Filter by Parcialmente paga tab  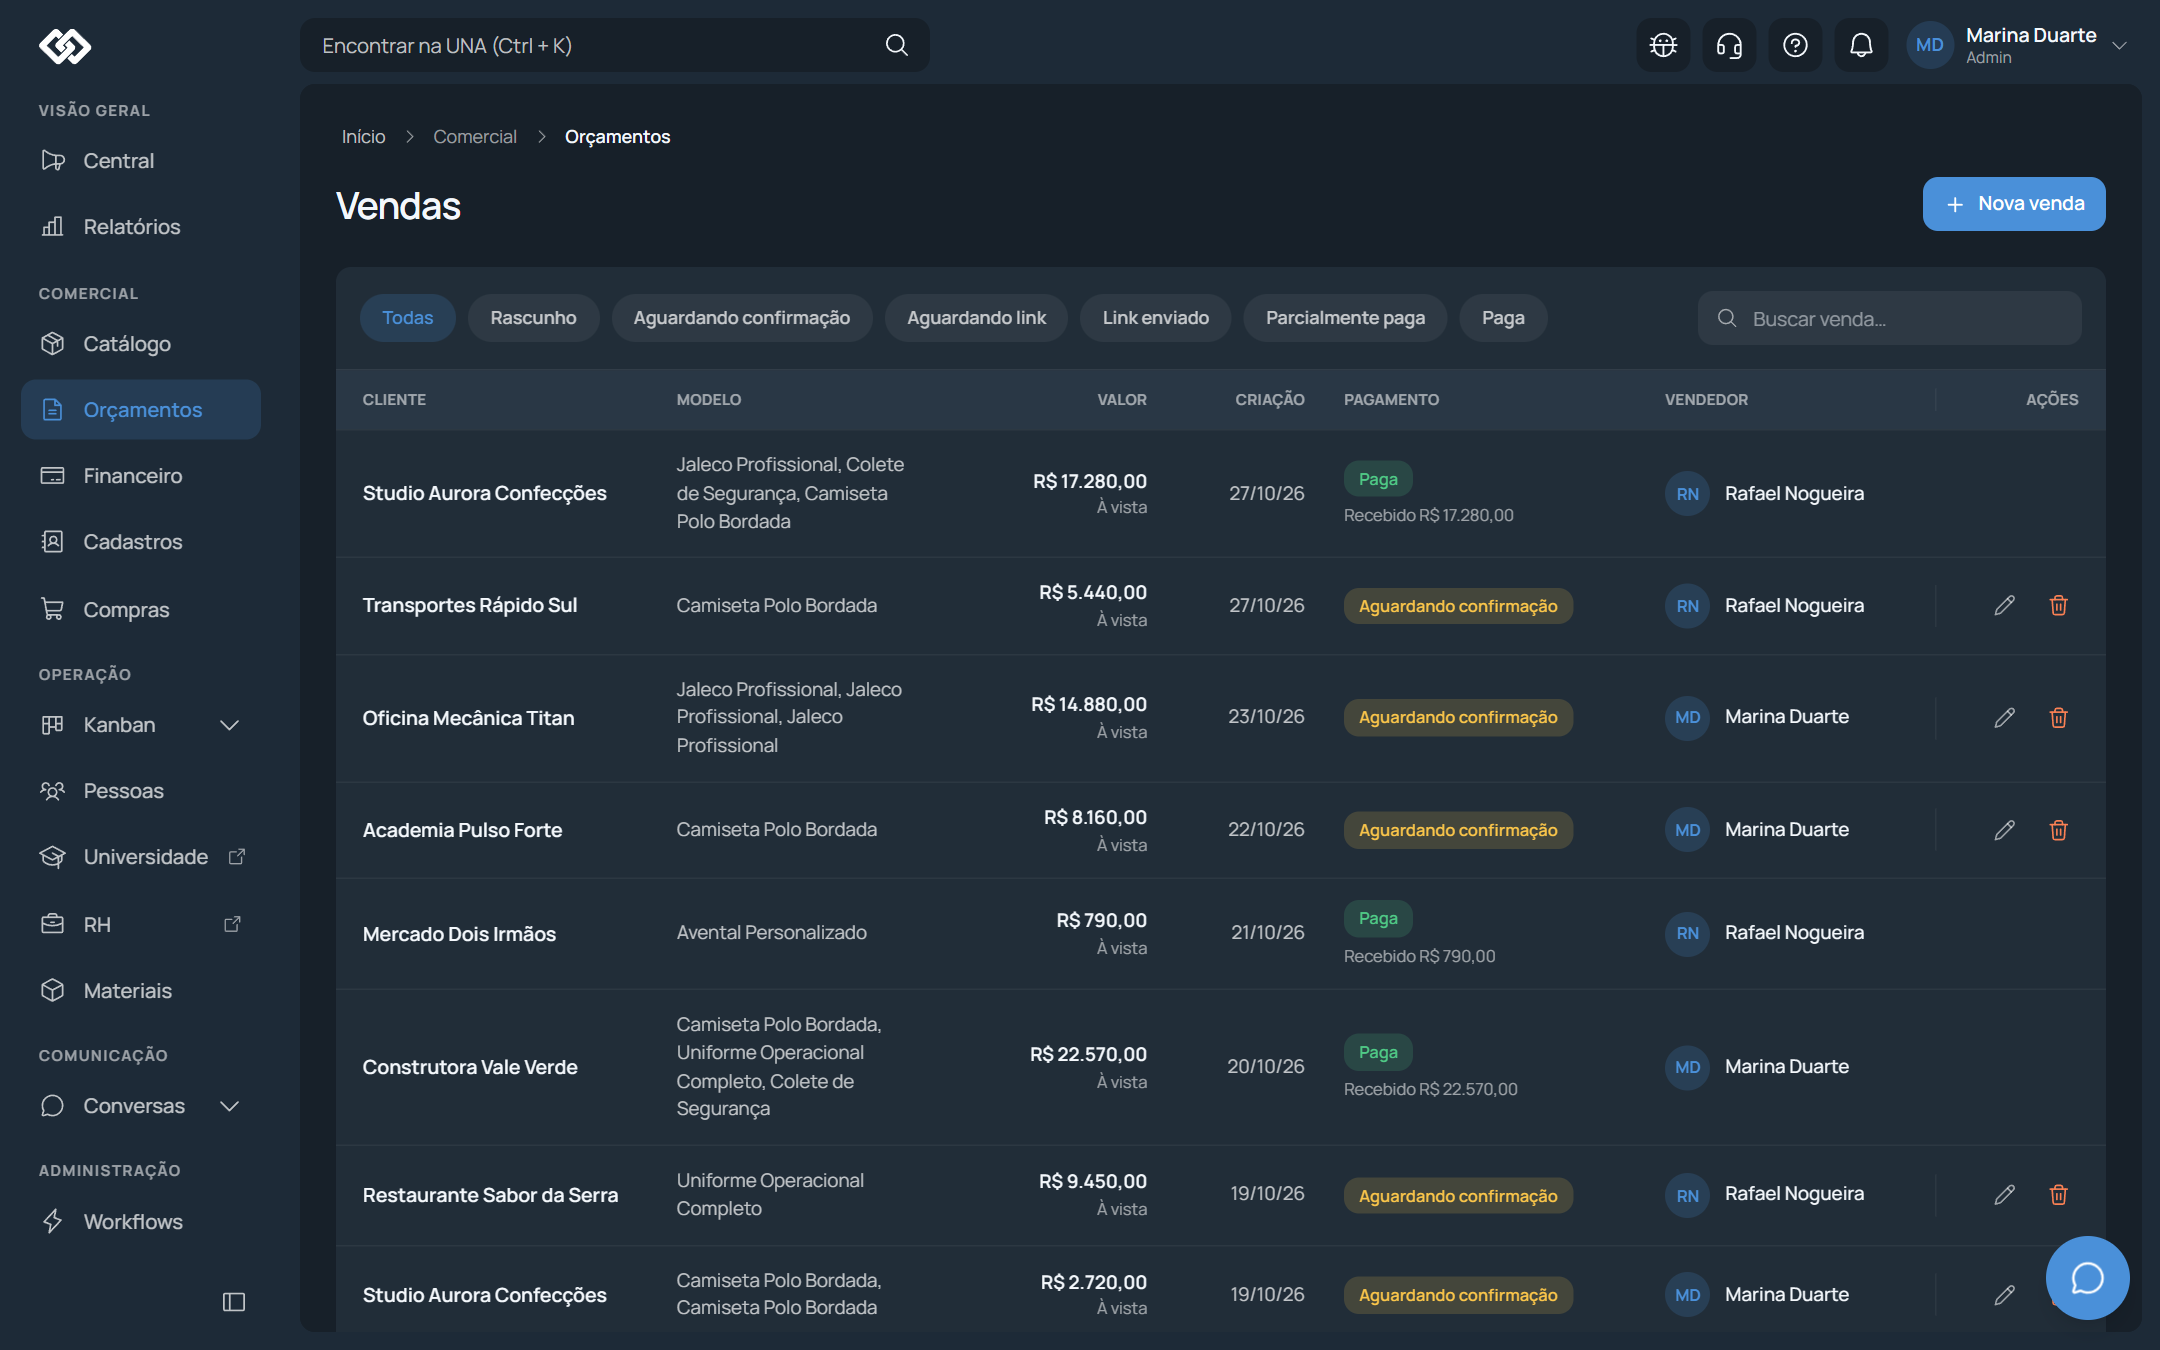(1345, 318)
